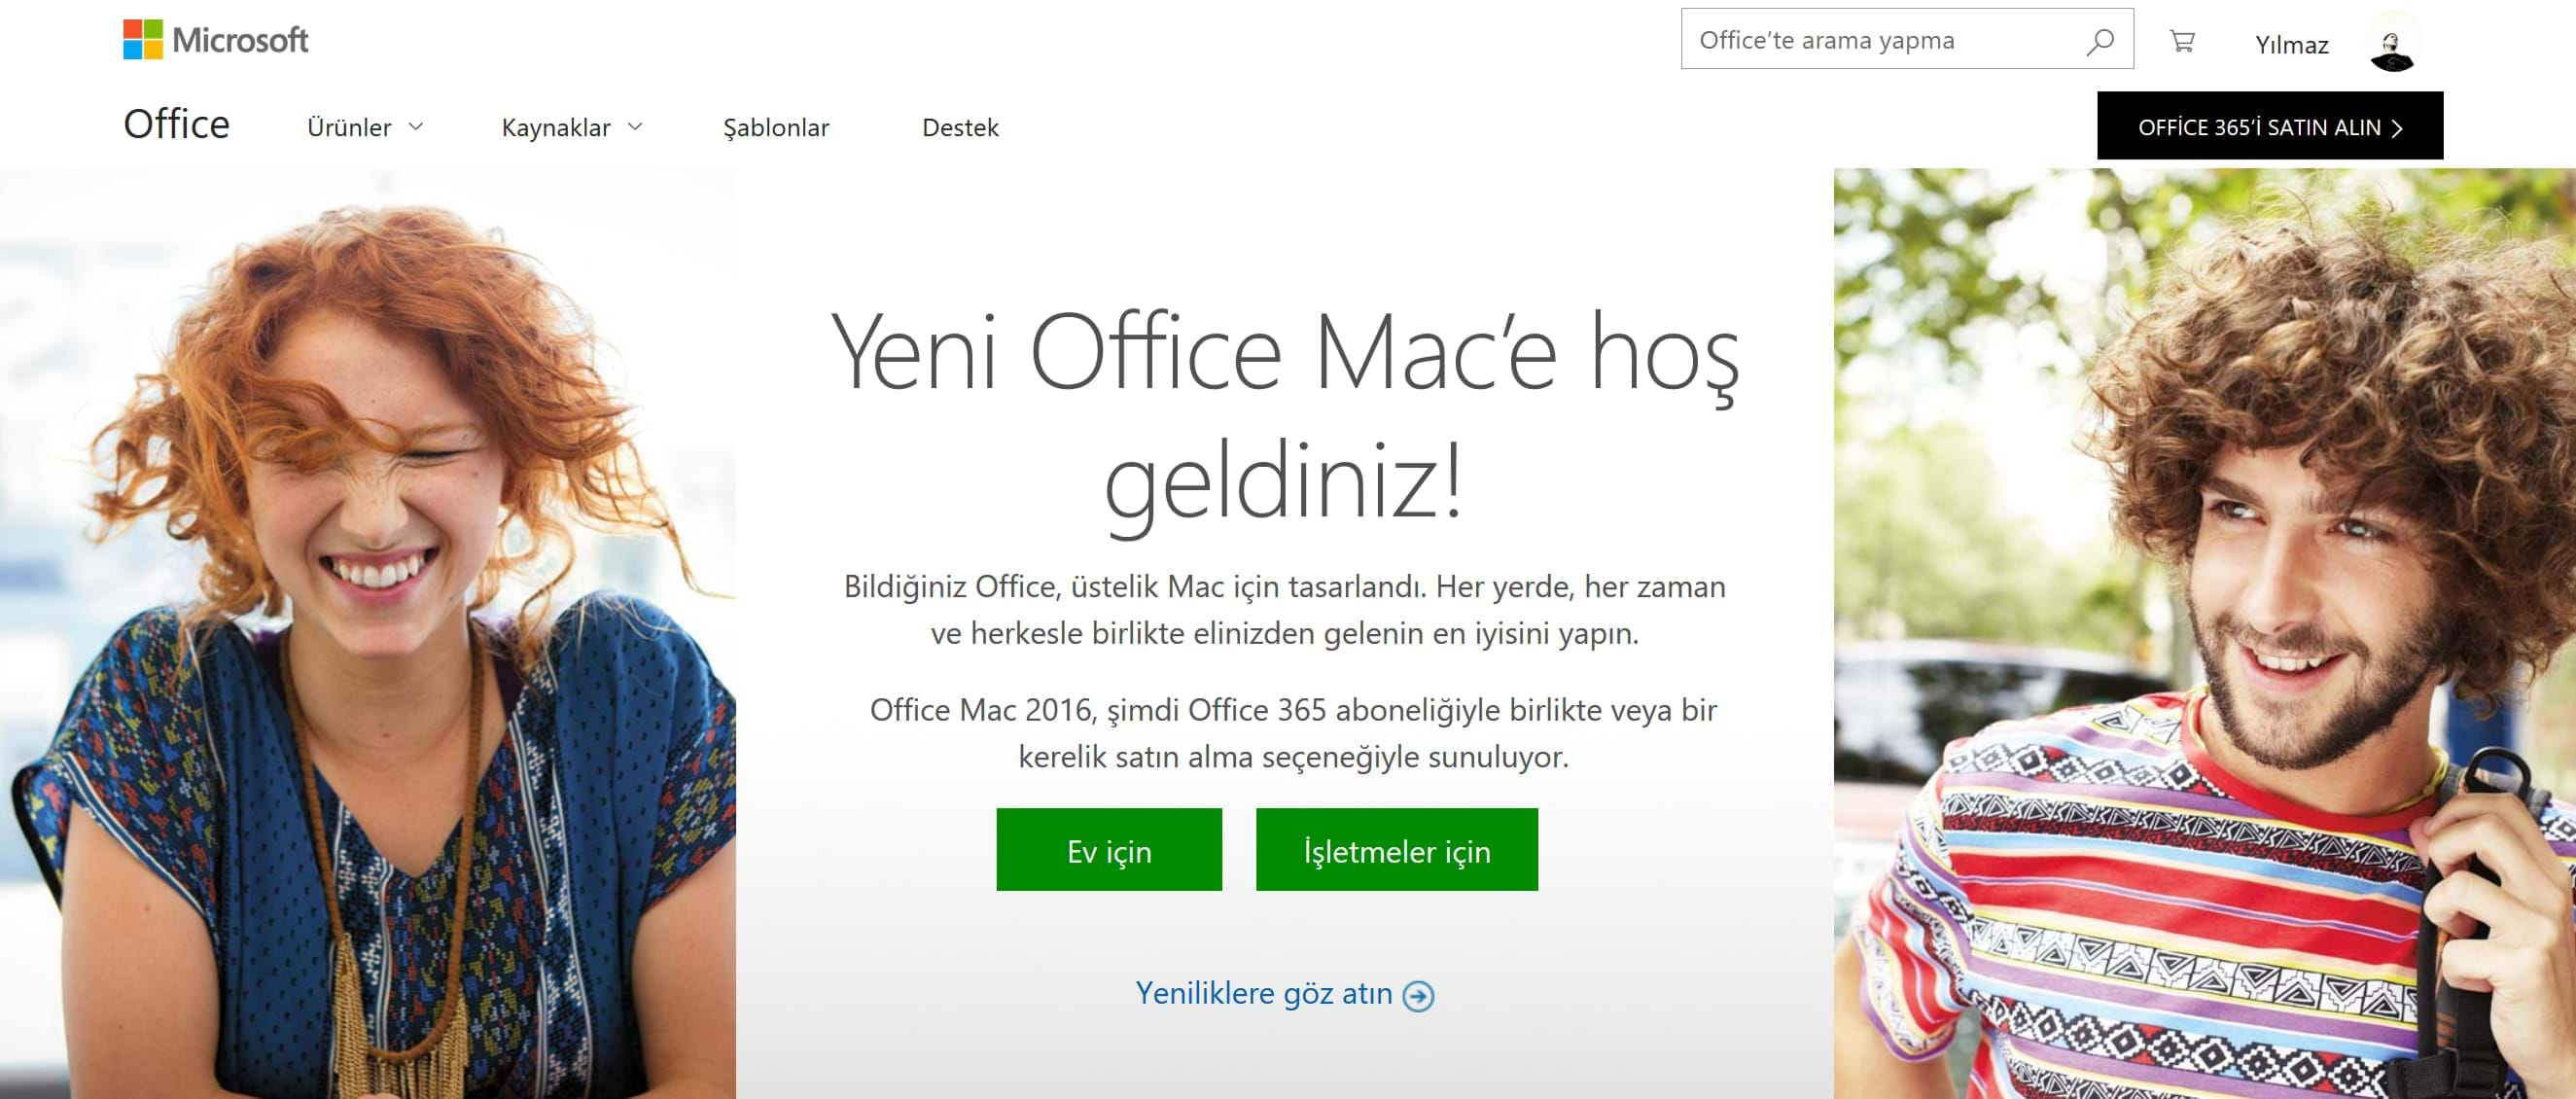The width and height of the screenshot is (2576, 1099).
Task: Click the search magnifier icon
Action: tap(2099, 41)
